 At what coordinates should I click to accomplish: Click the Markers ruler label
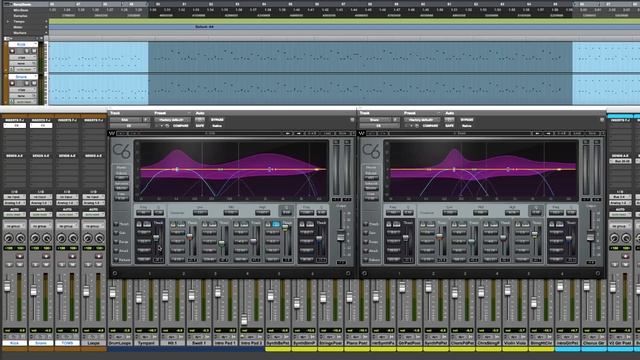coord(20,33)
